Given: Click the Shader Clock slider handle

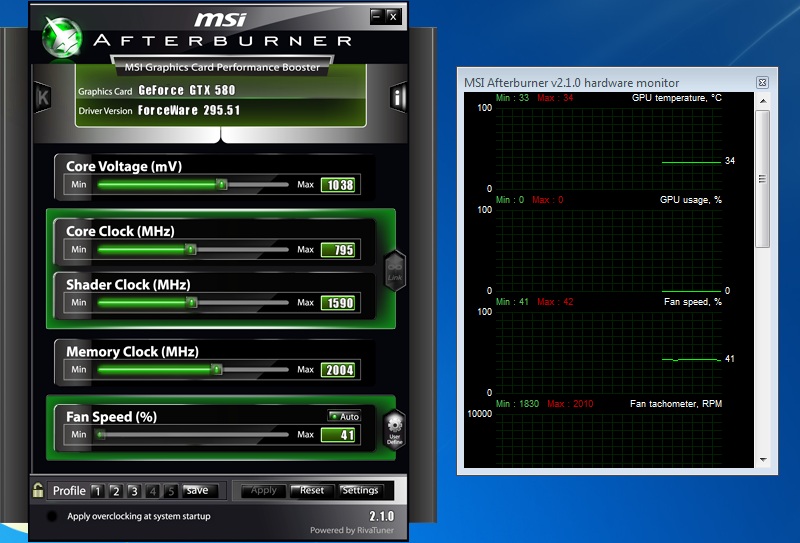Looking at the screenshot, I should click(191, 303).
